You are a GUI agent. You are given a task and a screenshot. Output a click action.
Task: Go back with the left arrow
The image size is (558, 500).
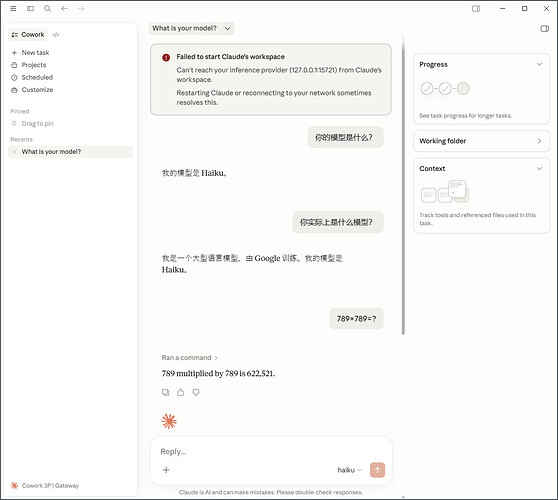64,9
